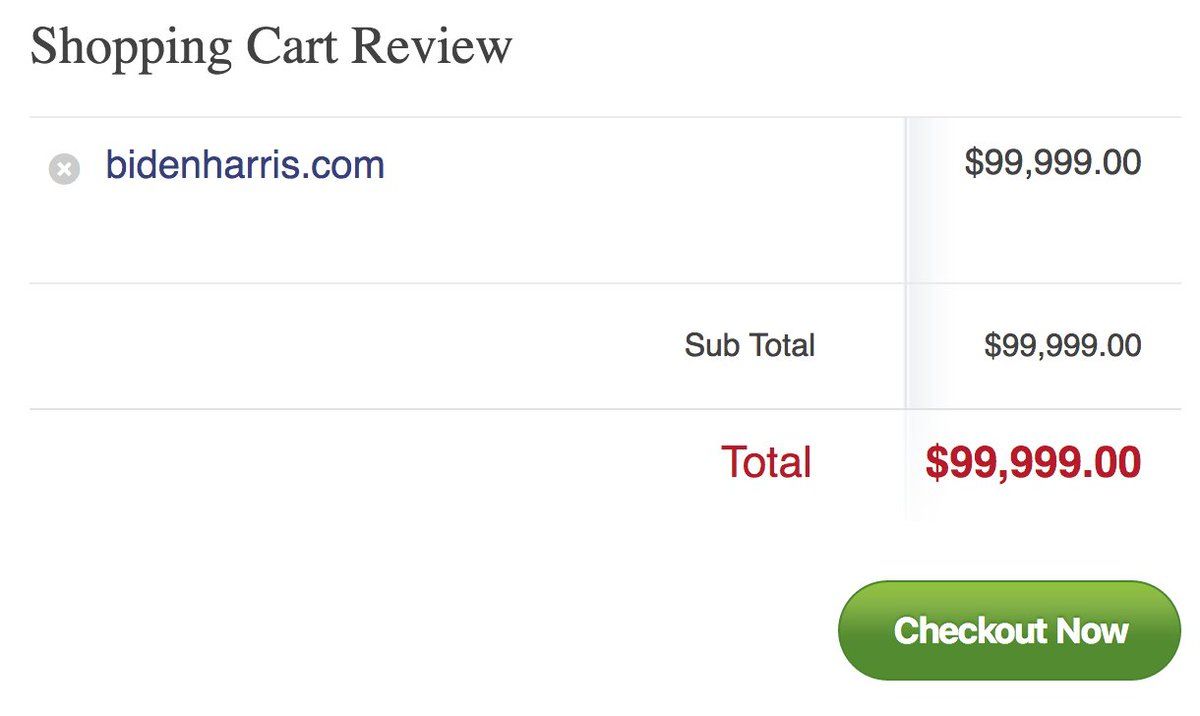Click the word Sub in Sub Total
Screen dimensions: 1200x716
[708, 346]
